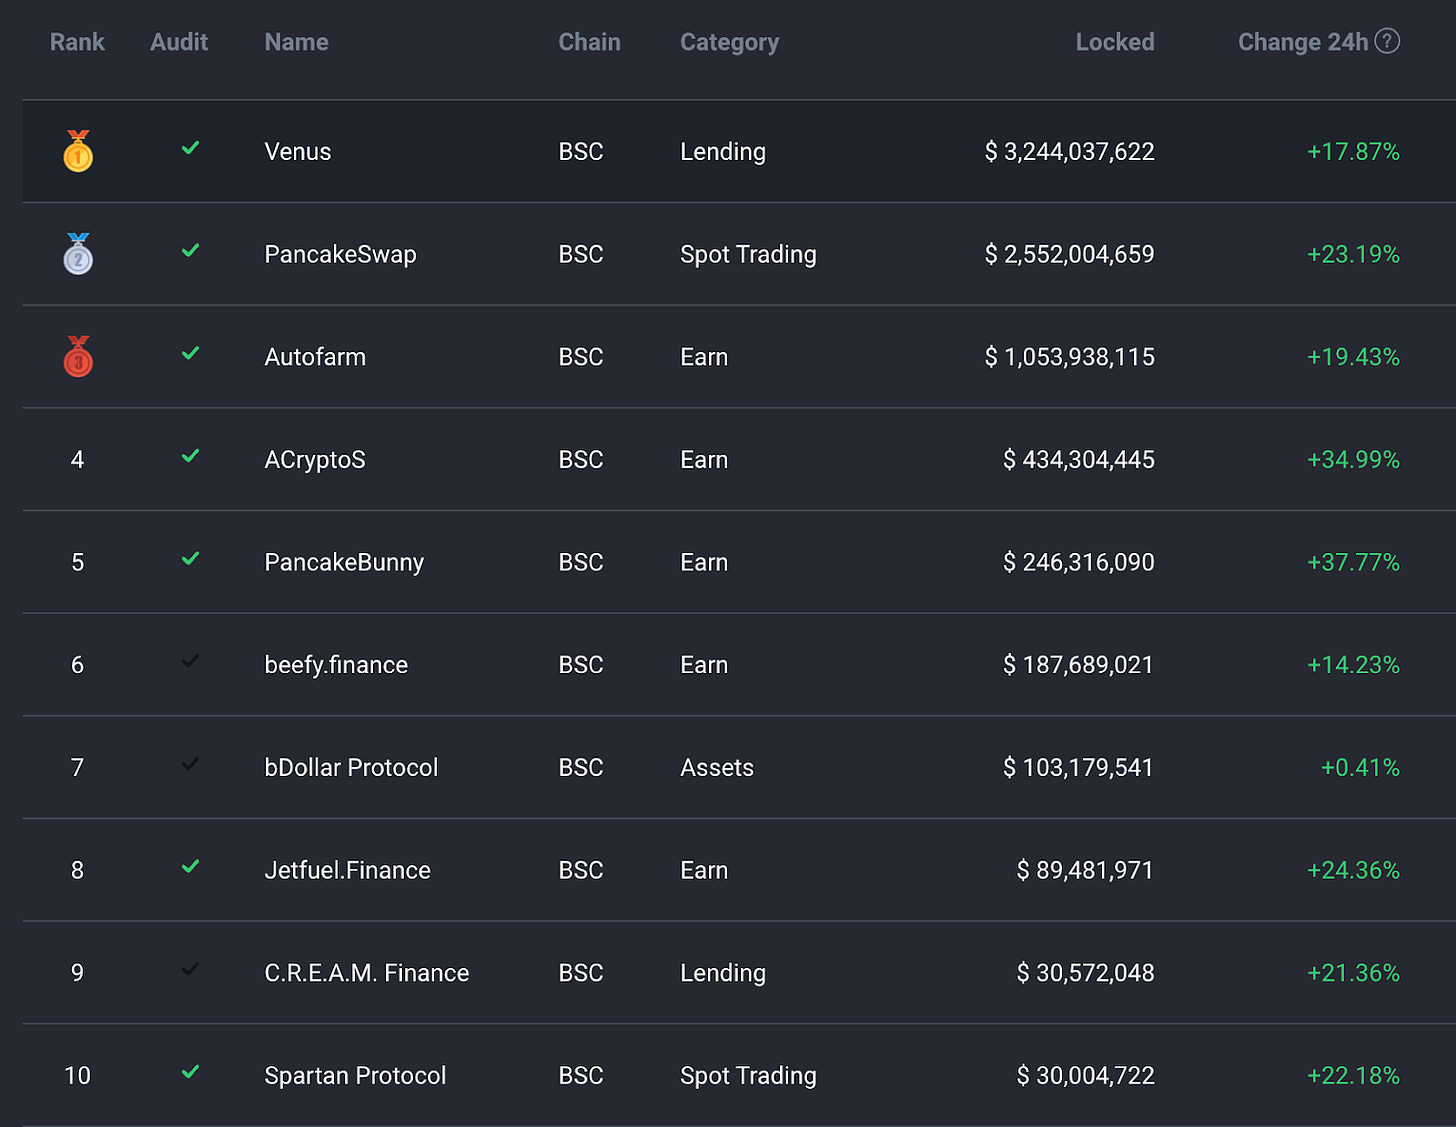Click the locked value $ 1,053,938,115
The height and width of the screenshot is (1127, 1456).
coord(1069,357)
